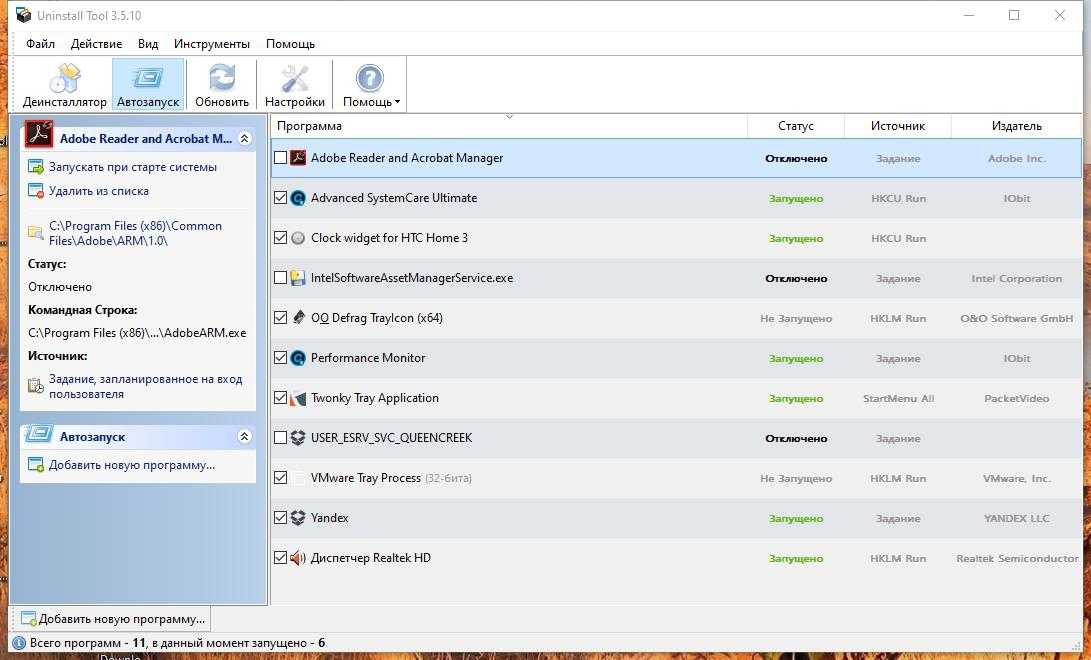1091x660 pixels.
Task: Click the AdobeARM.exe command line text
Action: [x=137, y=332]
